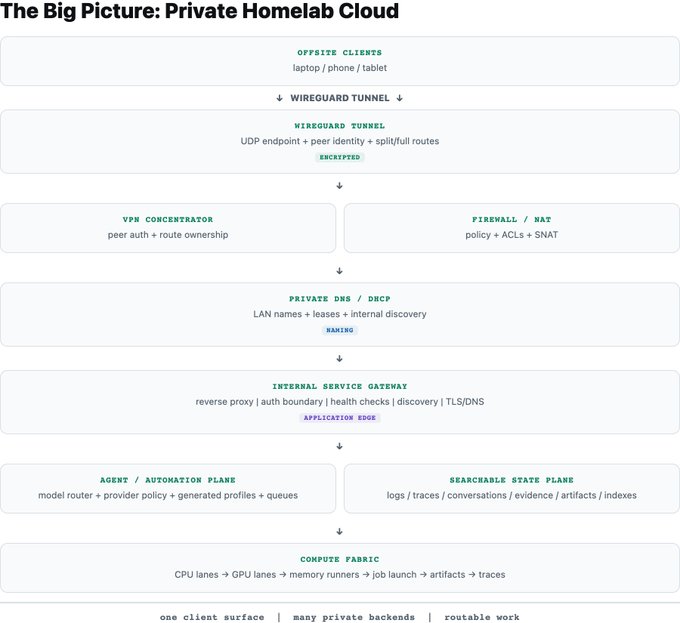The height and width of the screenshot is (623, 680).
Task: Select the NAMING badge
Action: (x=340, y=330)
